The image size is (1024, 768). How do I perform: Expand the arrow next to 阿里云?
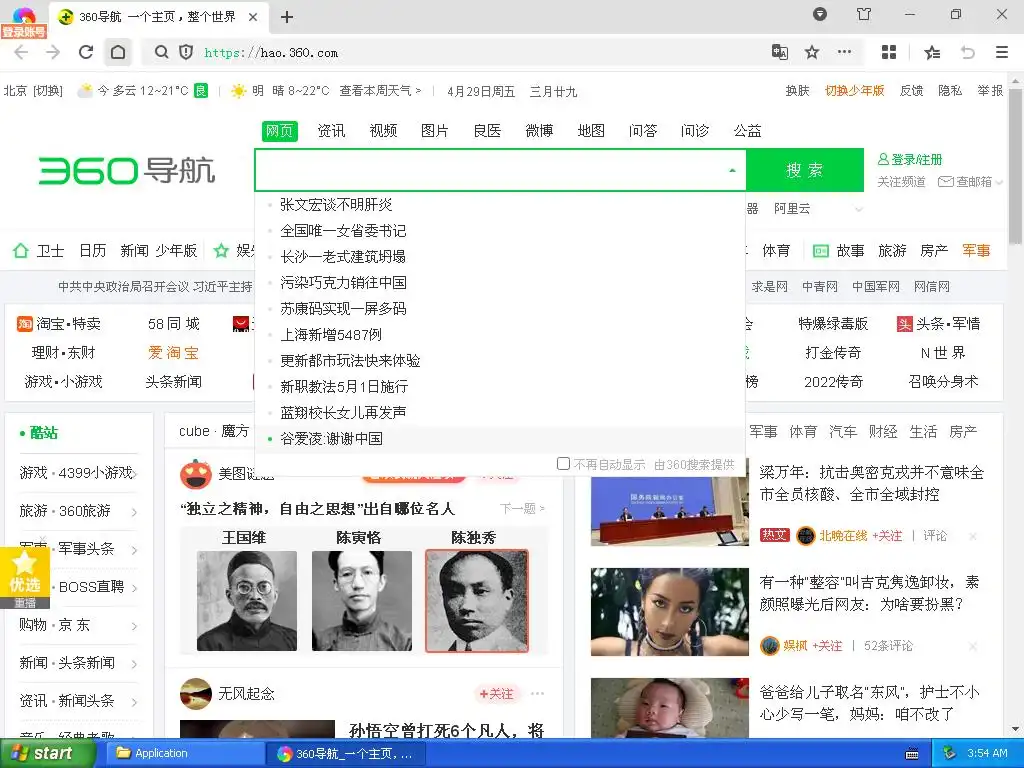pyautogui.click(x=859, y=209)
